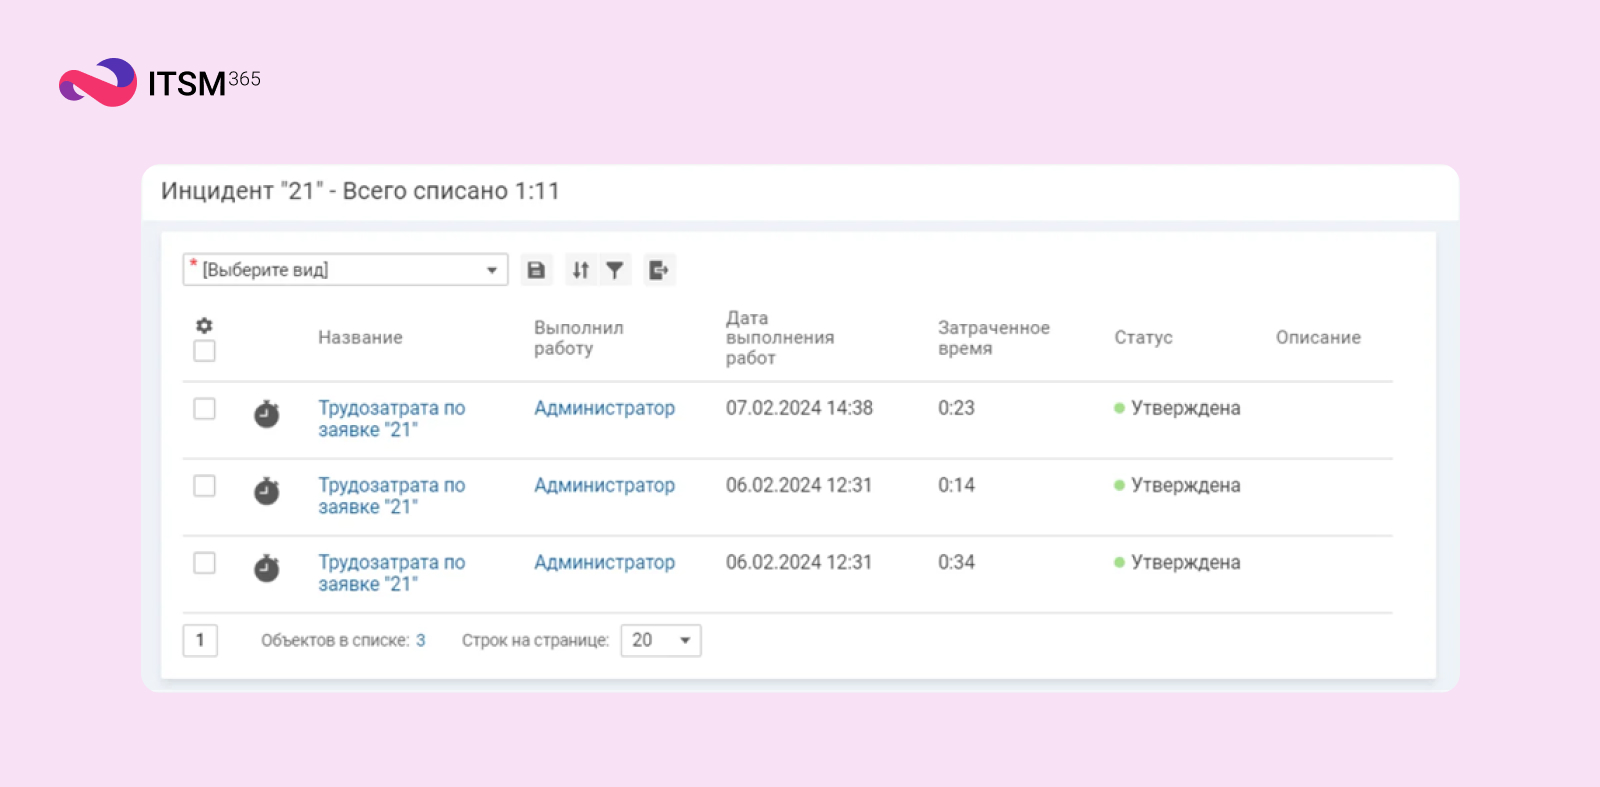Click the stopwatch icon in the 0:14 row
Viewport: 1600px width, 787px height.
pyautogui.click(x=267, y=491)
